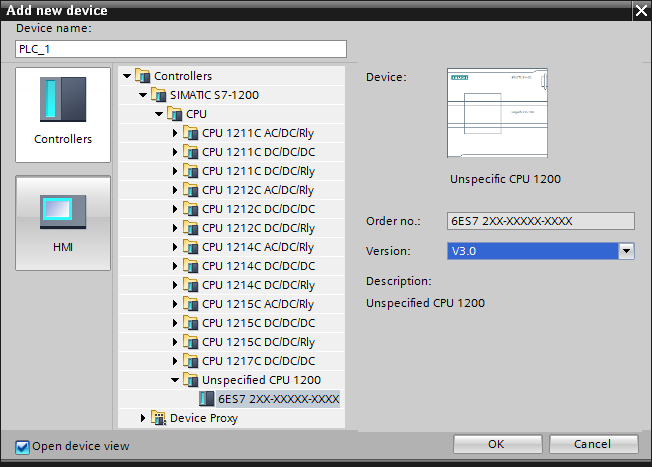Open the Version dropdown arrow

(x=626, y=251)
